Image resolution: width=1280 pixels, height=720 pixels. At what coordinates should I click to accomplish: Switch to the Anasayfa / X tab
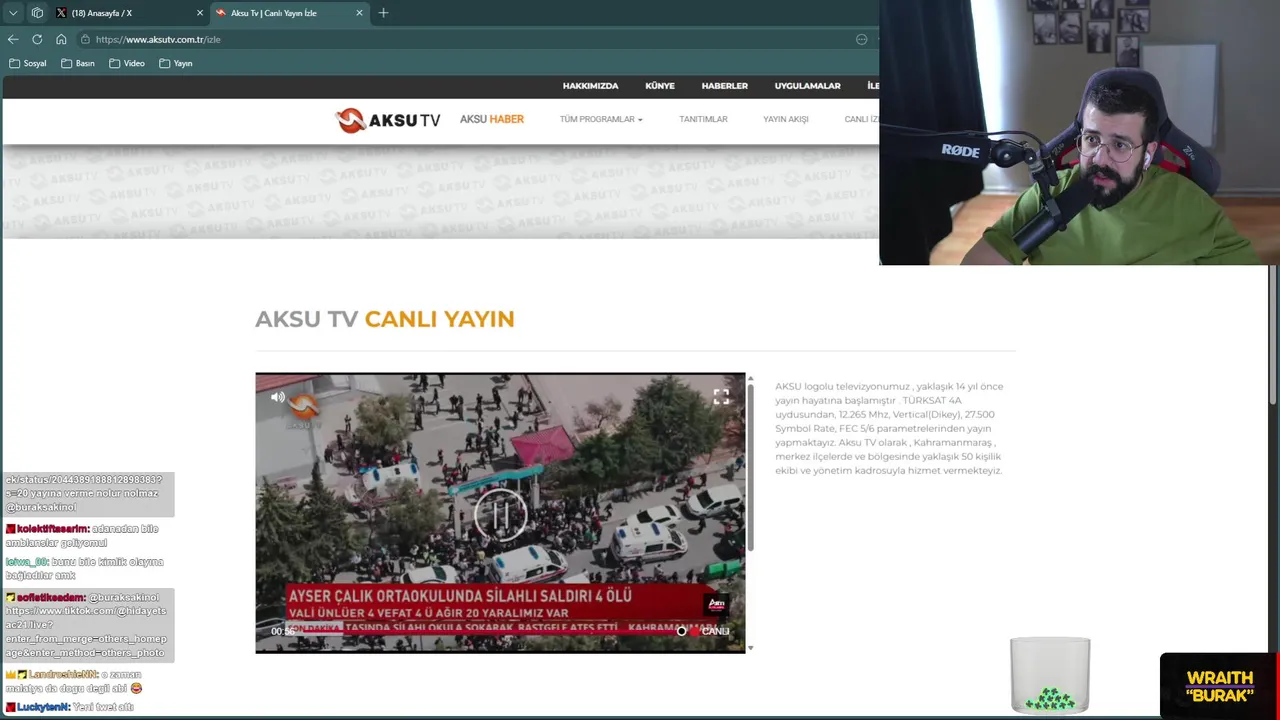point(130,13)
